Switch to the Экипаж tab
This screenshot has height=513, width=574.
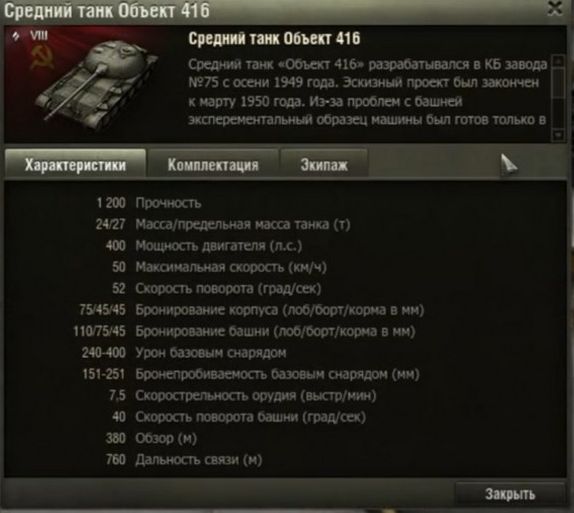(x=324, y=165)
